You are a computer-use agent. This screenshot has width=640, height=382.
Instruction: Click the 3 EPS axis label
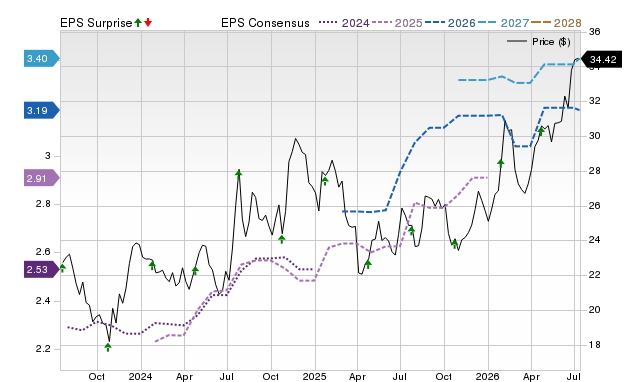[48, 156]
